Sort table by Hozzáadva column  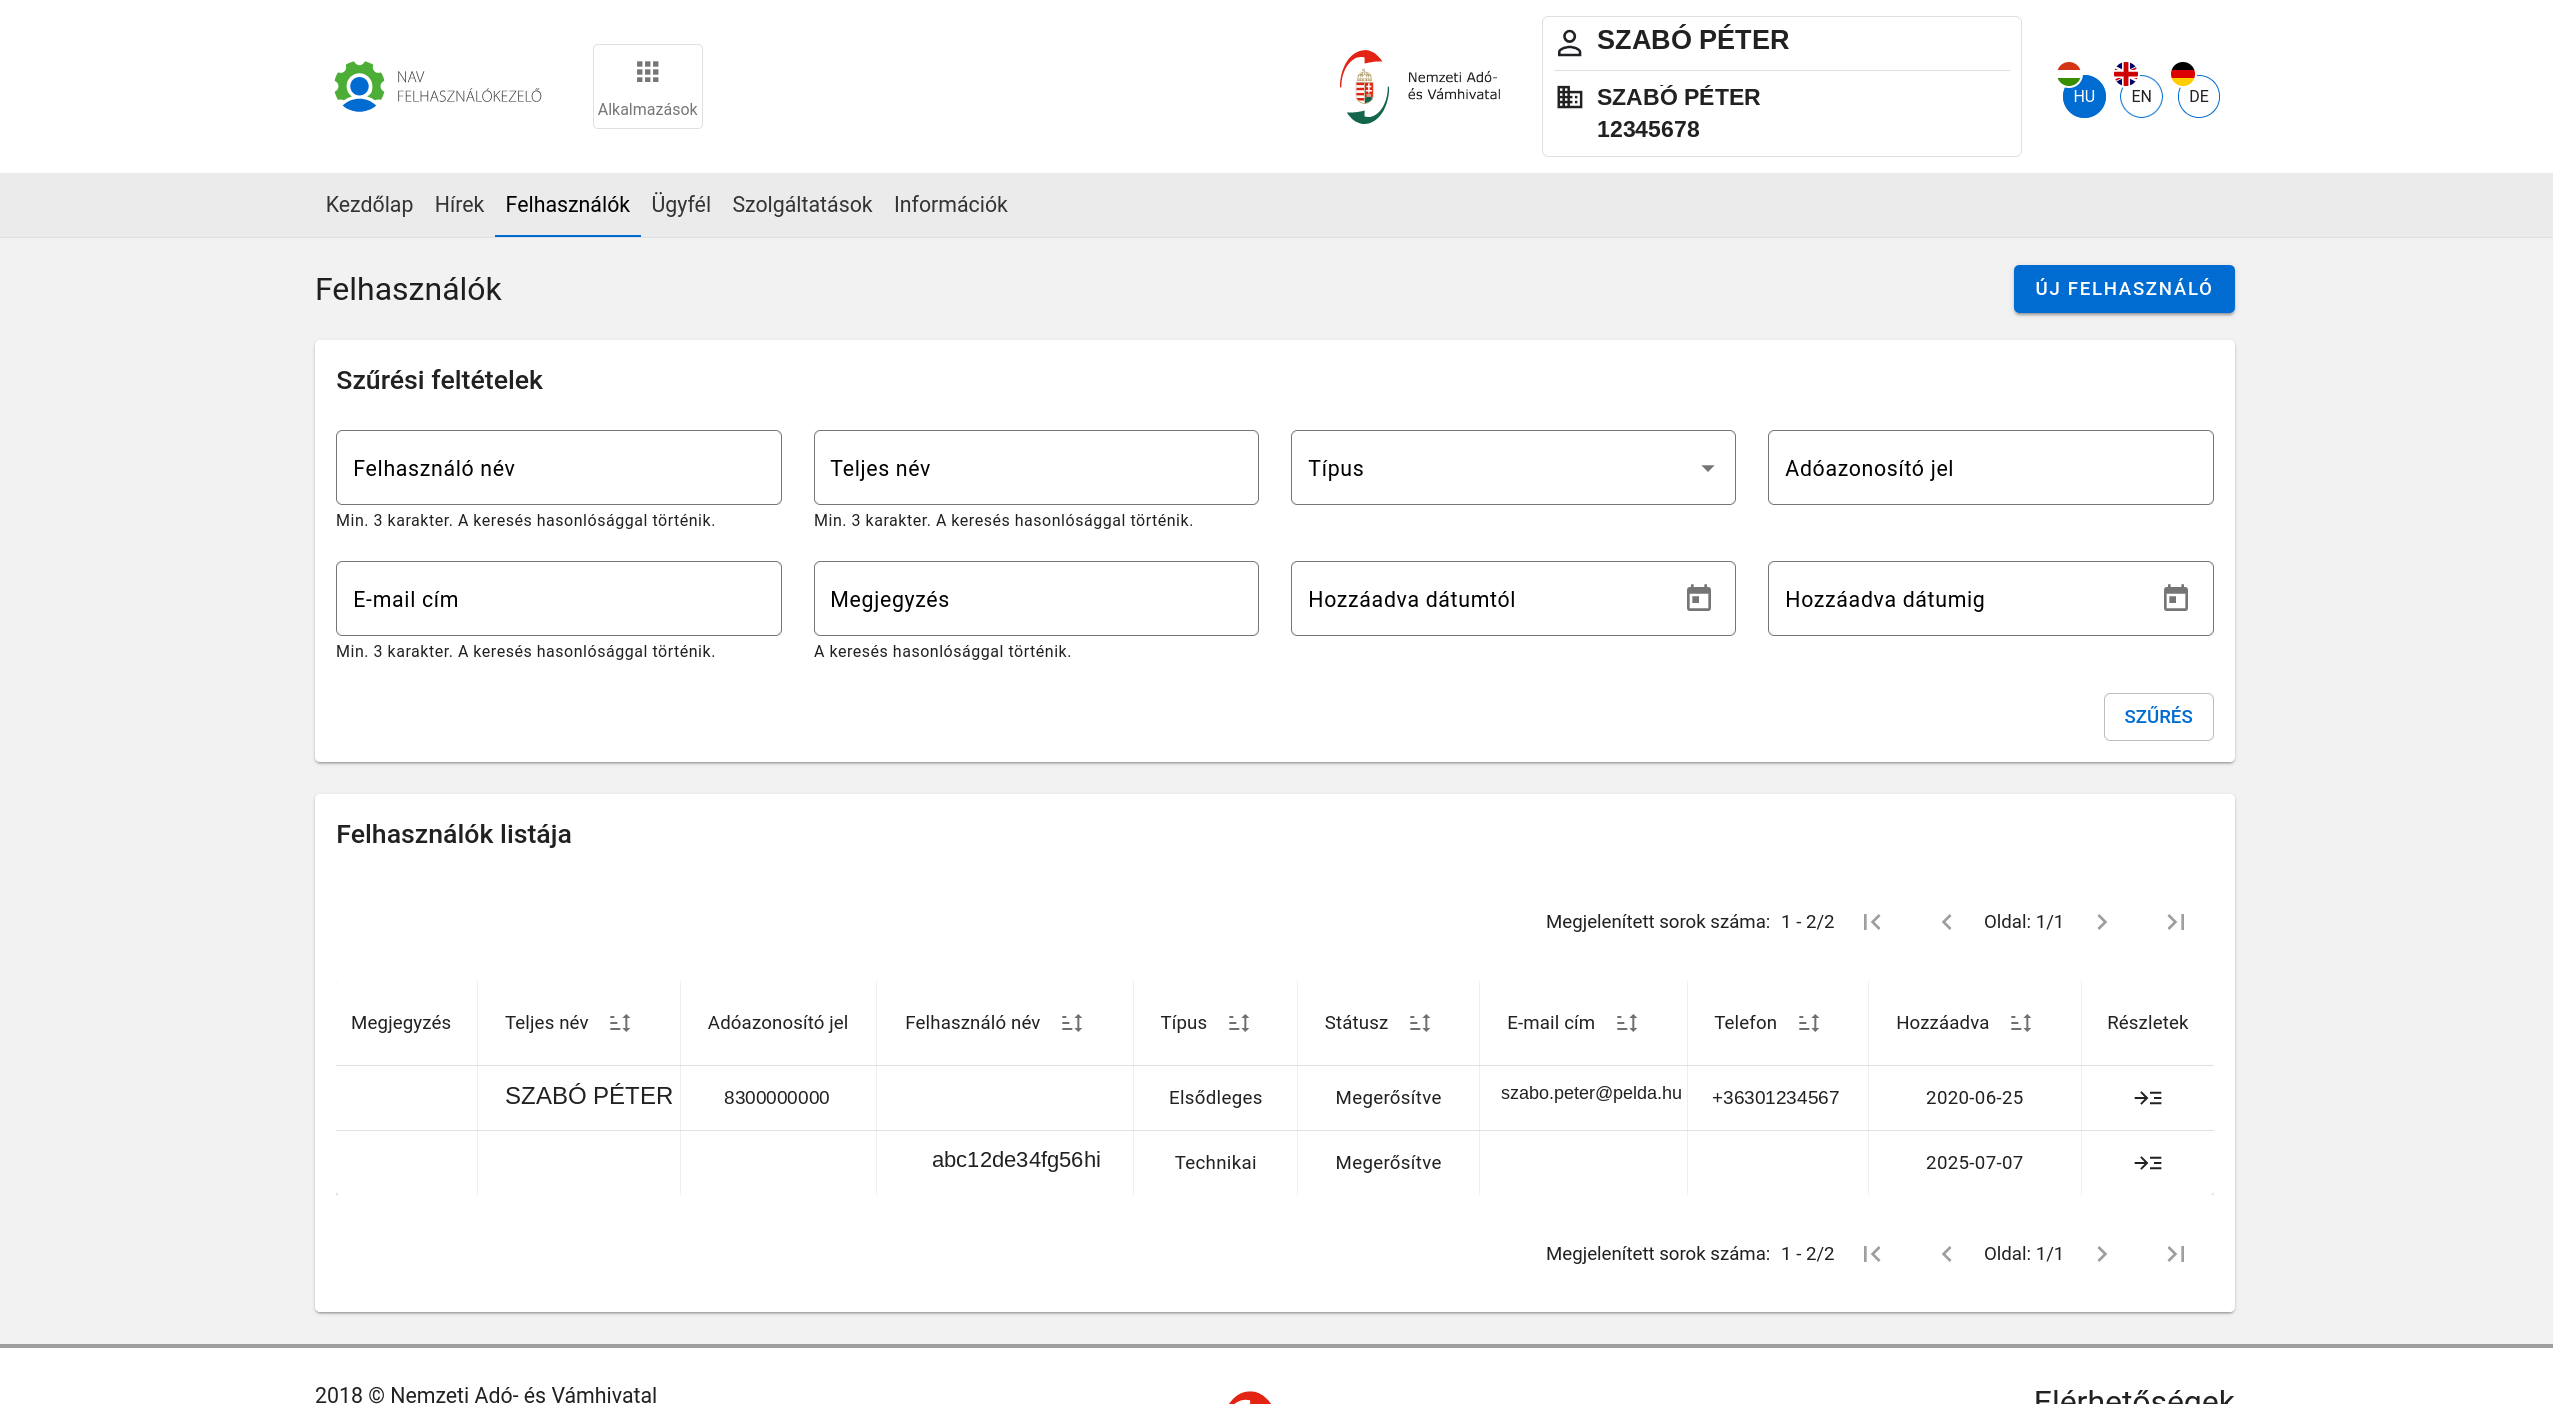pos(2021,1023)
